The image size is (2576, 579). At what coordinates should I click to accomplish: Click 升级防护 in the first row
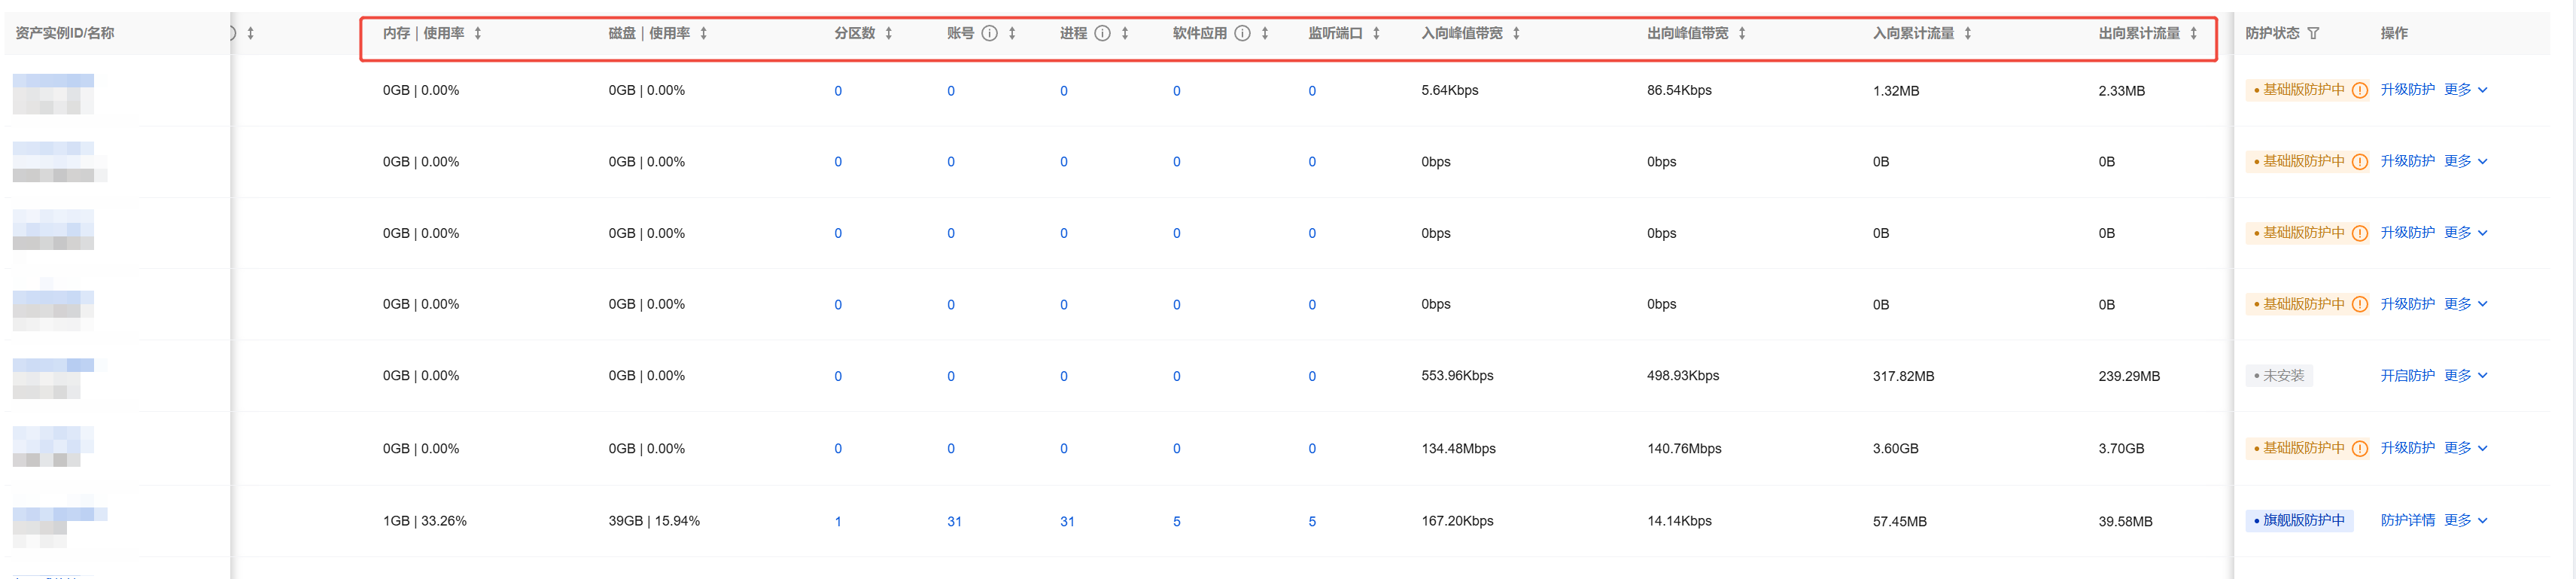pyautogui.click(x=2407, y=90)
